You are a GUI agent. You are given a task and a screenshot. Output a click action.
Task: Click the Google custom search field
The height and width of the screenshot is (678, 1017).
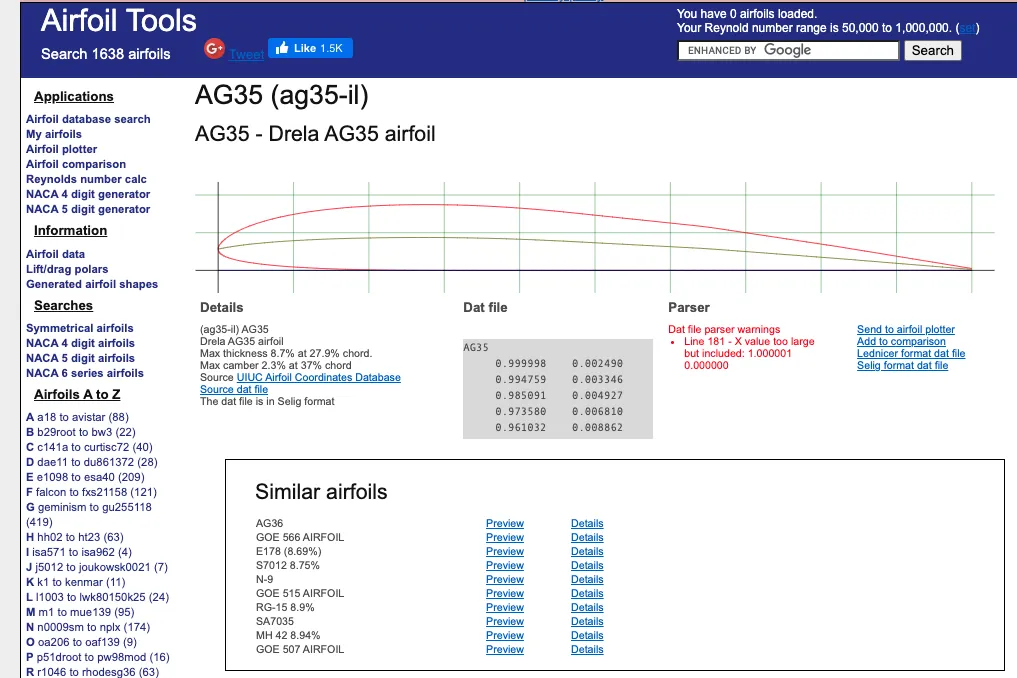(788, 51)
